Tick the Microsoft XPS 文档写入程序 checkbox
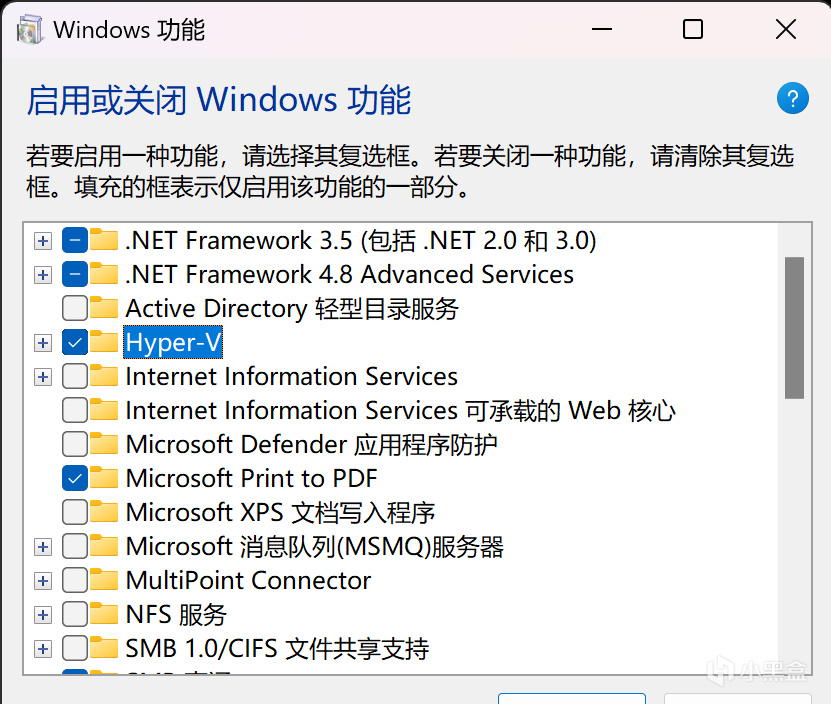 click(x=74, y=513)
